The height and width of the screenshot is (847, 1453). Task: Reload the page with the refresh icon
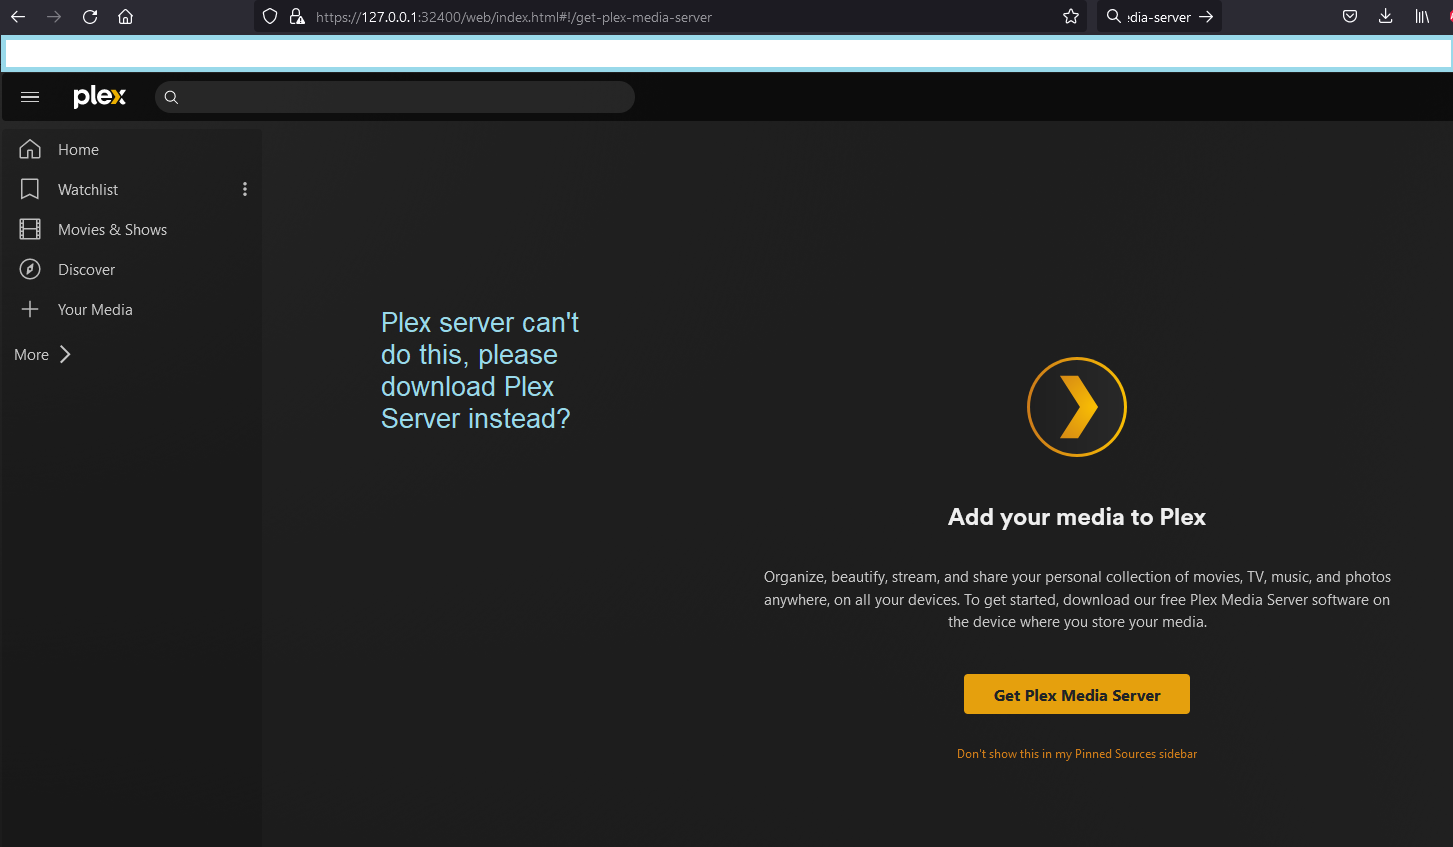click(90, 17)
